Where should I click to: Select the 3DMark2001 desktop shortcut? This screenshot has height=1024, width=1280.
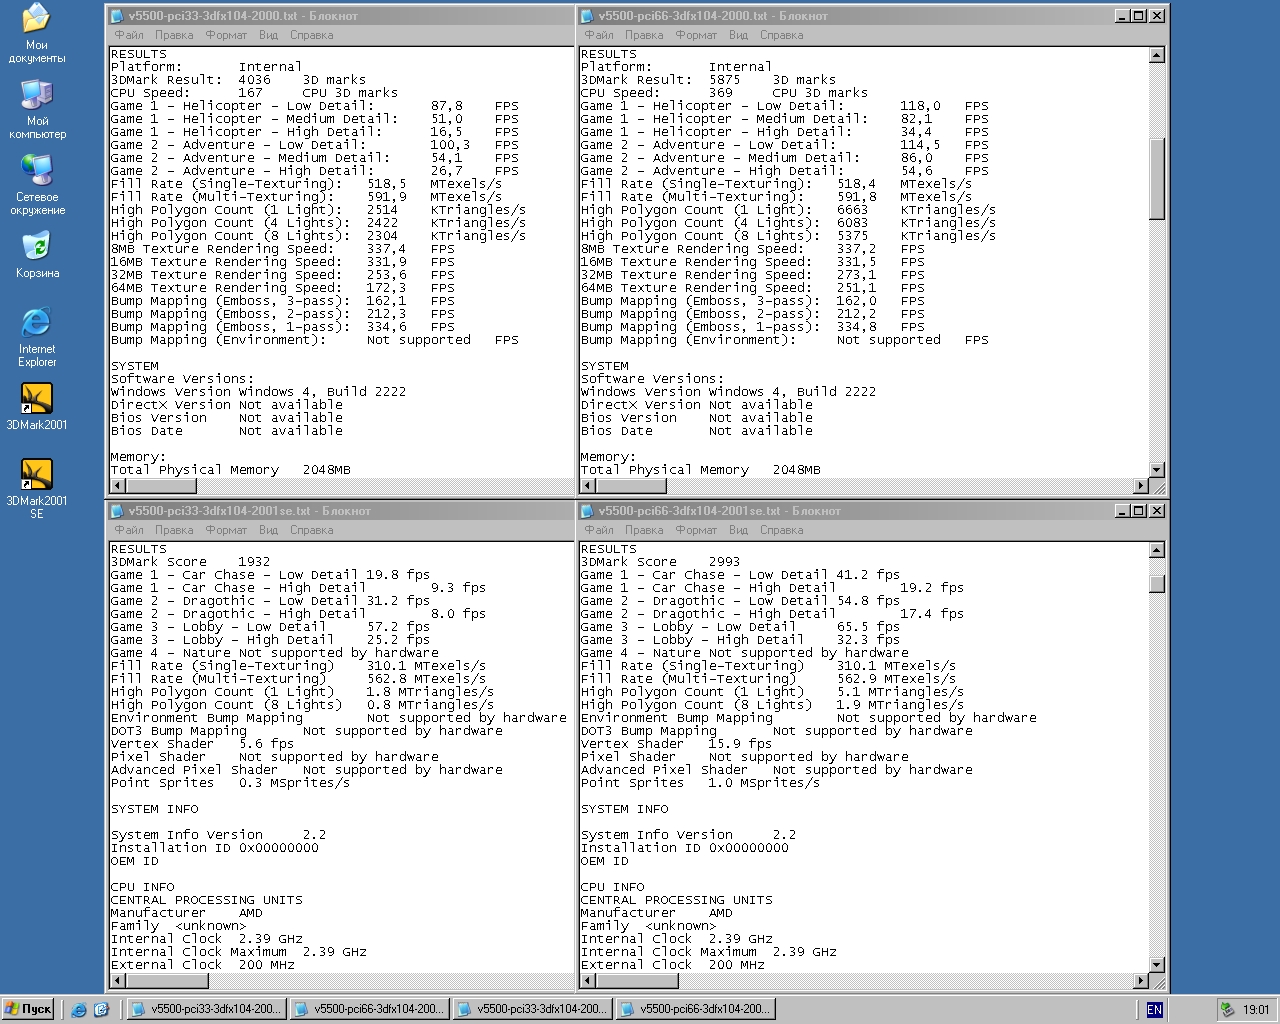pyautogui.click(x=37, y=407)
